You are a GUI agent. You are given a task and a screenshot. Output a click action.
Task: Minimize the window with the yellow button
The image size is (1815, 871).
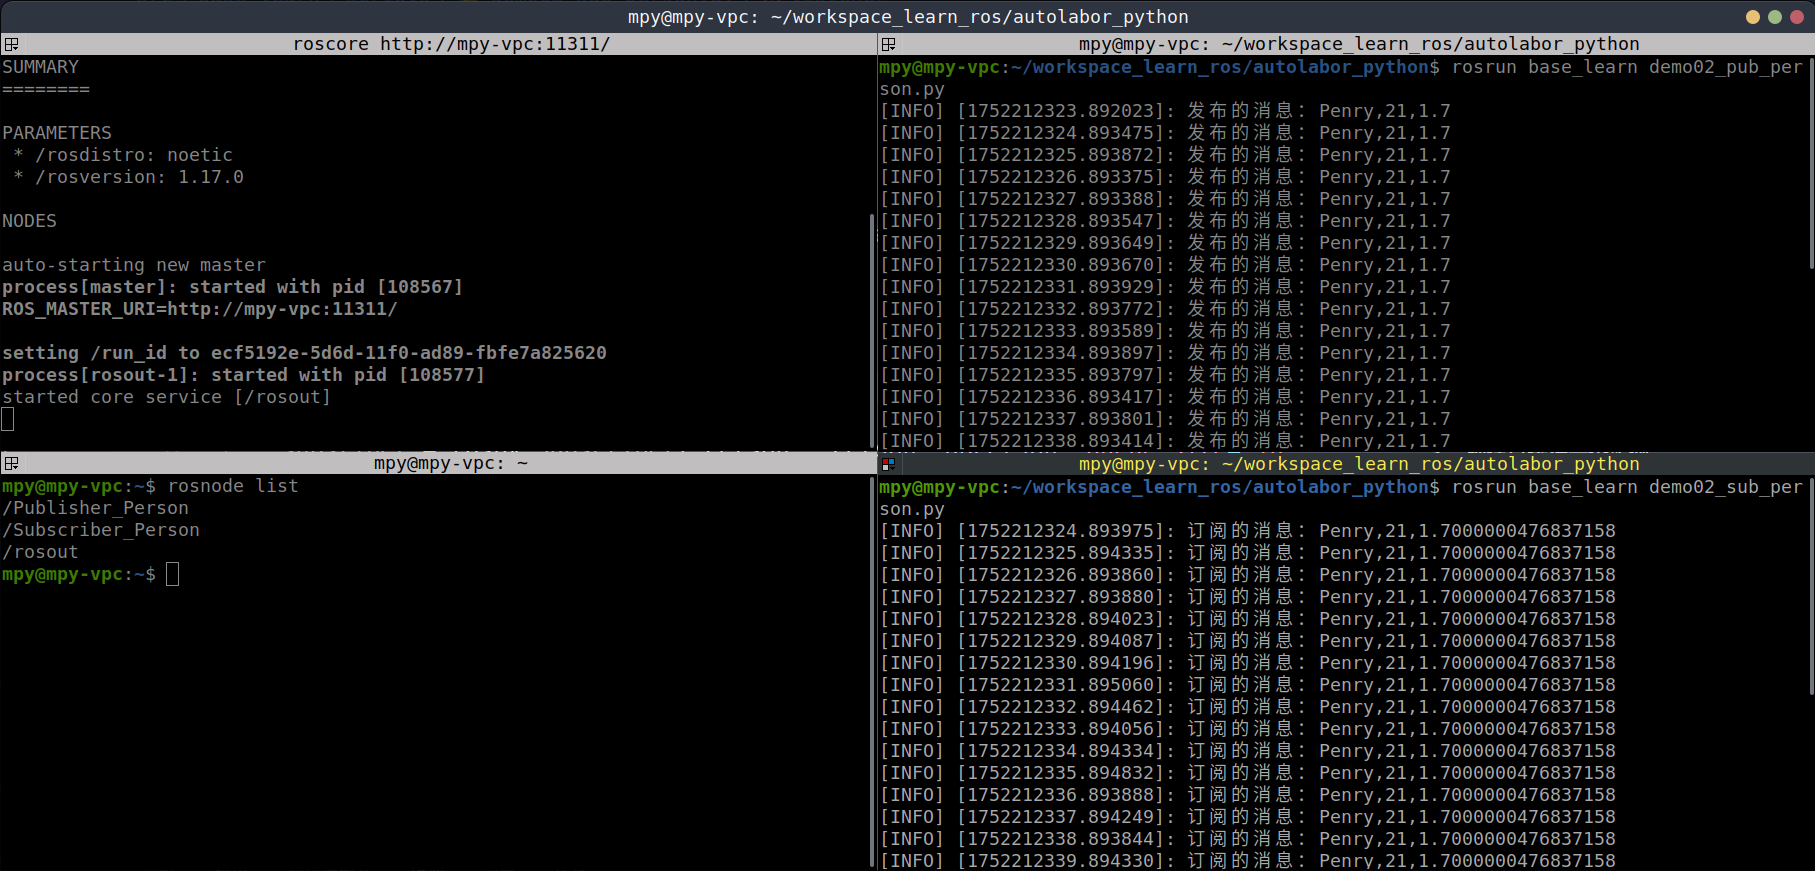tap(1752, 17)
